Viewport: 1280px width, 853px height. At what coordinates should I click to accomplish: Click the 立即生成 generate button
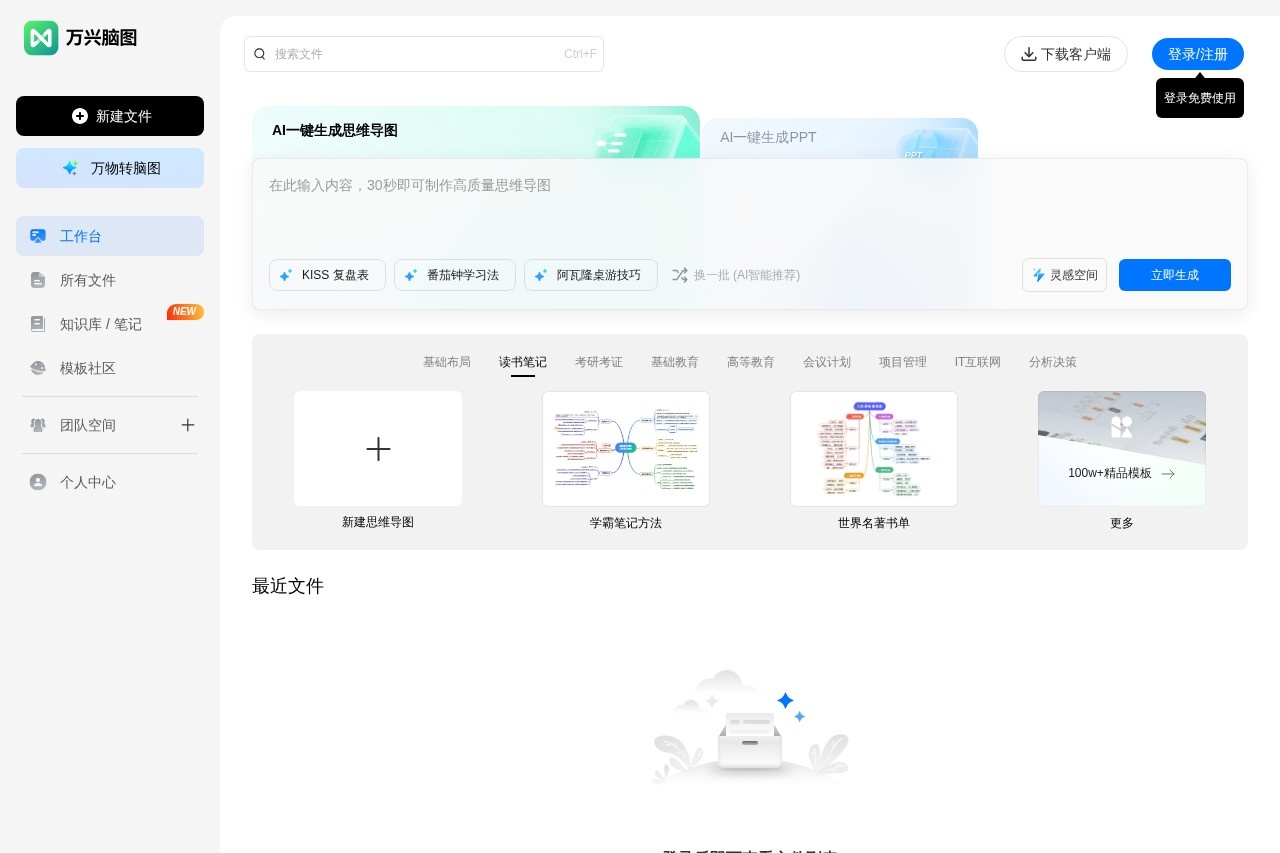tap(1174, 275)
